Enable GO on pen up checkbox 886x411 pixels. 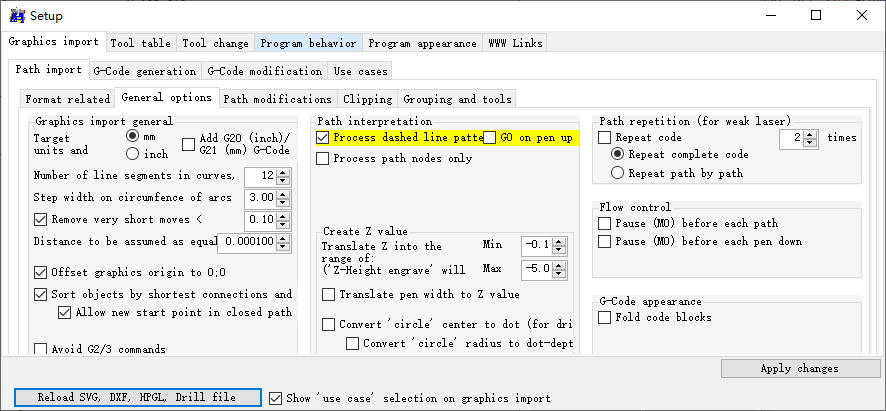click(x=490, y=137)
